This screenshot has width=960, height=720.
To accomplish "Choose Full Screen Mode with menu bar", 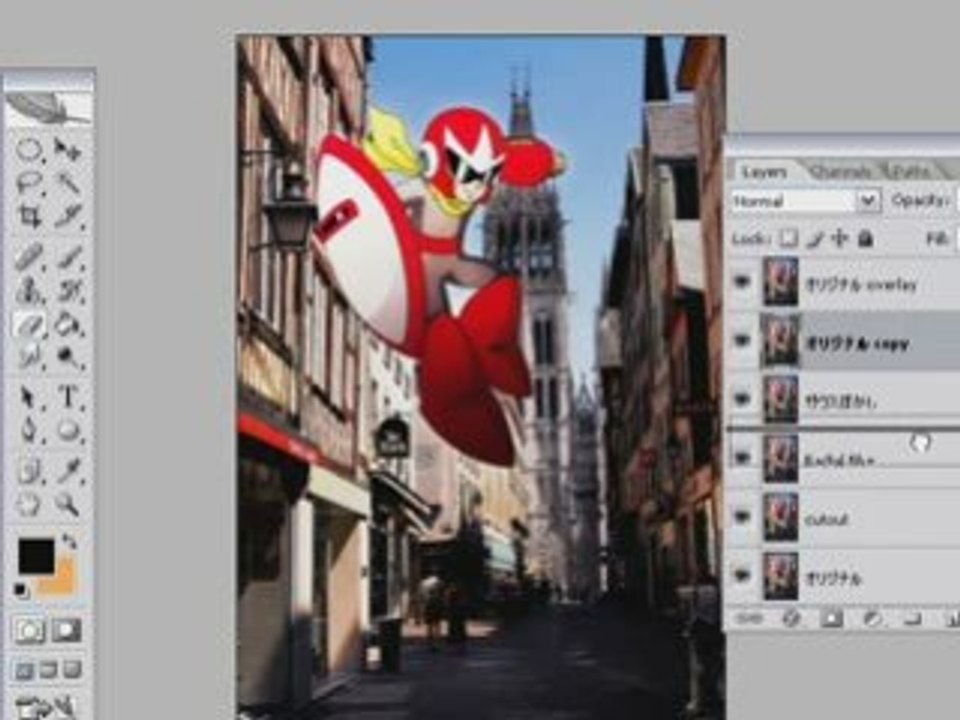I will (x=48, y=670).
